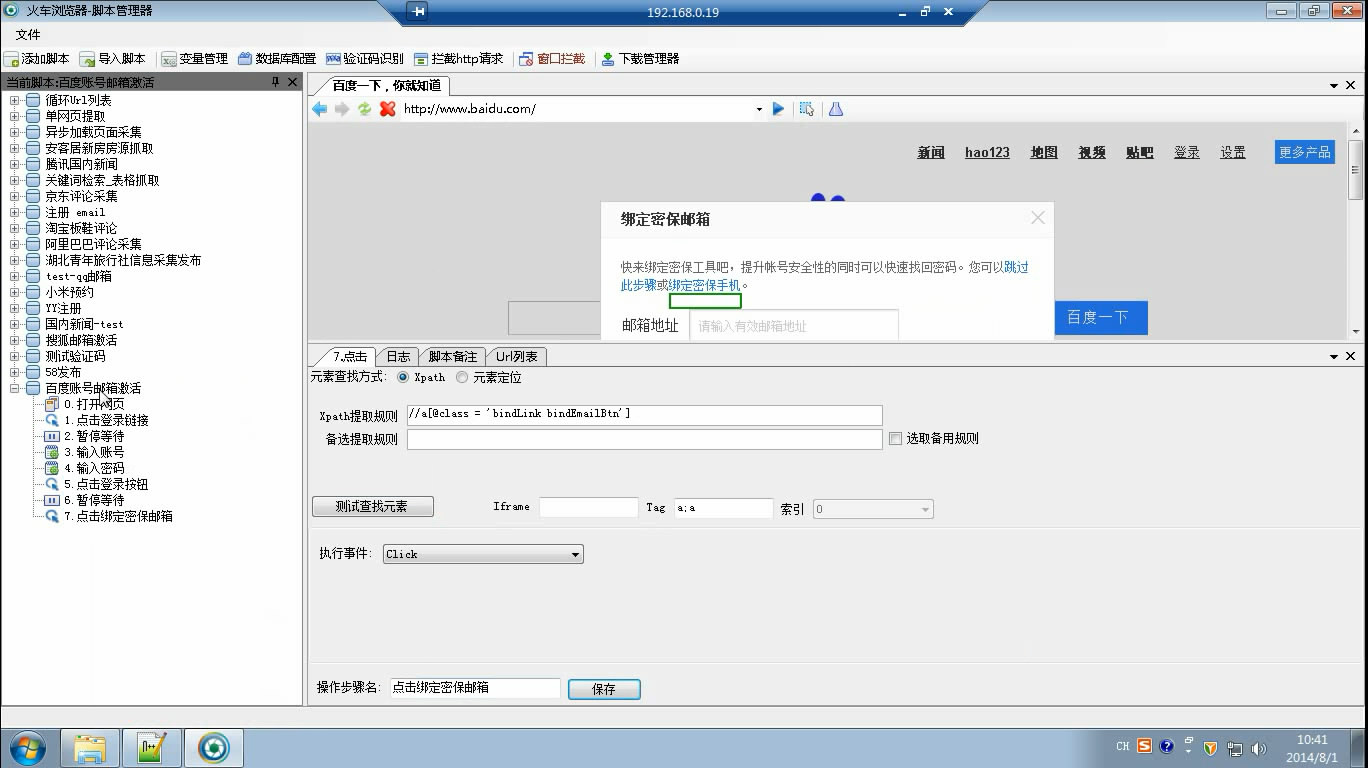Open file explorer from taskbar
Viewport: 1368px width, 768px height.
click(90, 748)
